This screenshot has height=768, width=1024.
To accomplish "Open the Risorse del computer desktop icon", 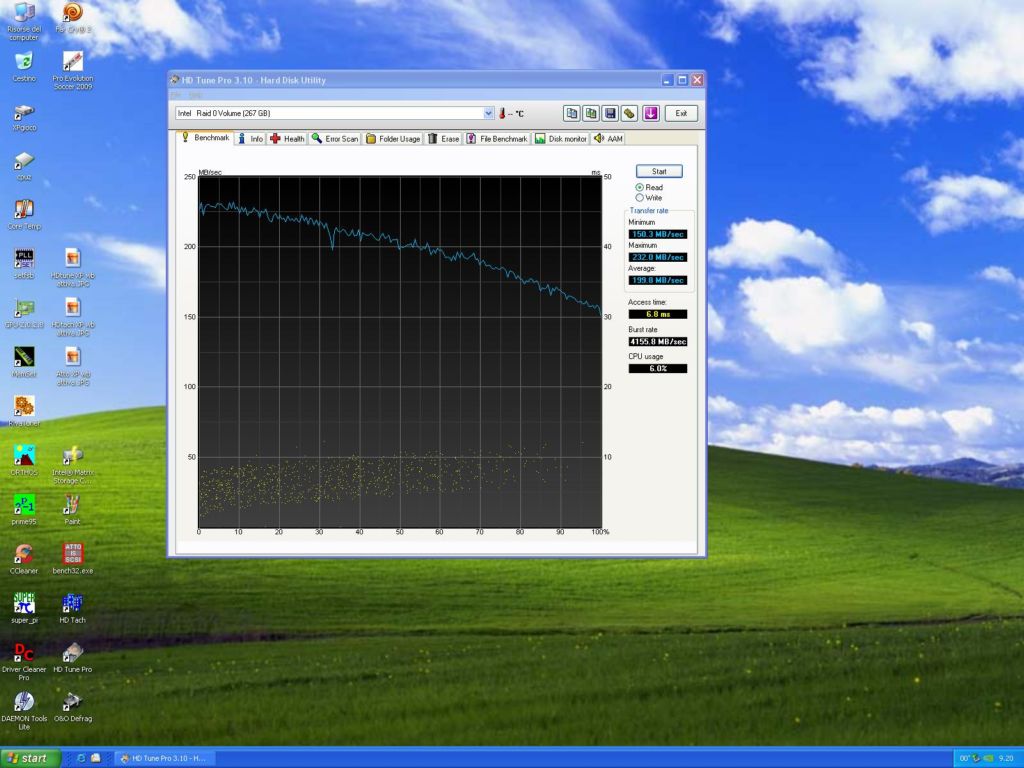I will 24,22.
